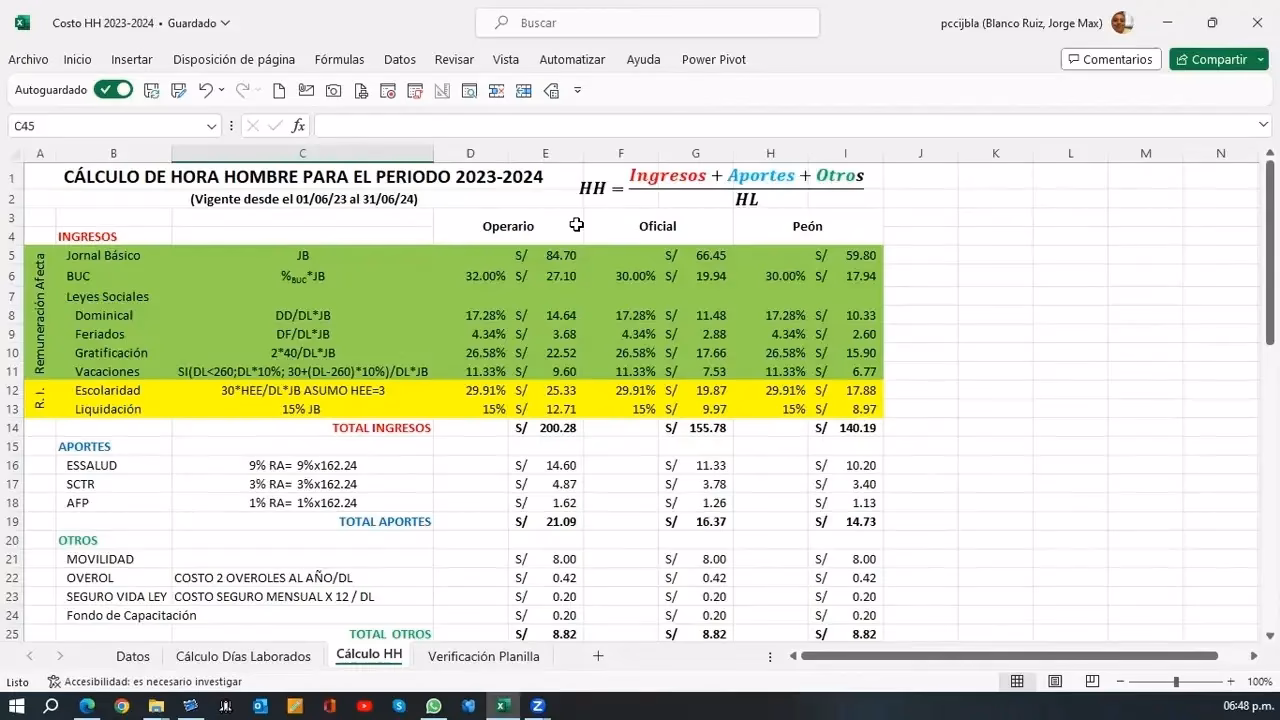
Task: Switch to Page Layout view in status bar
Action: 1054,681
